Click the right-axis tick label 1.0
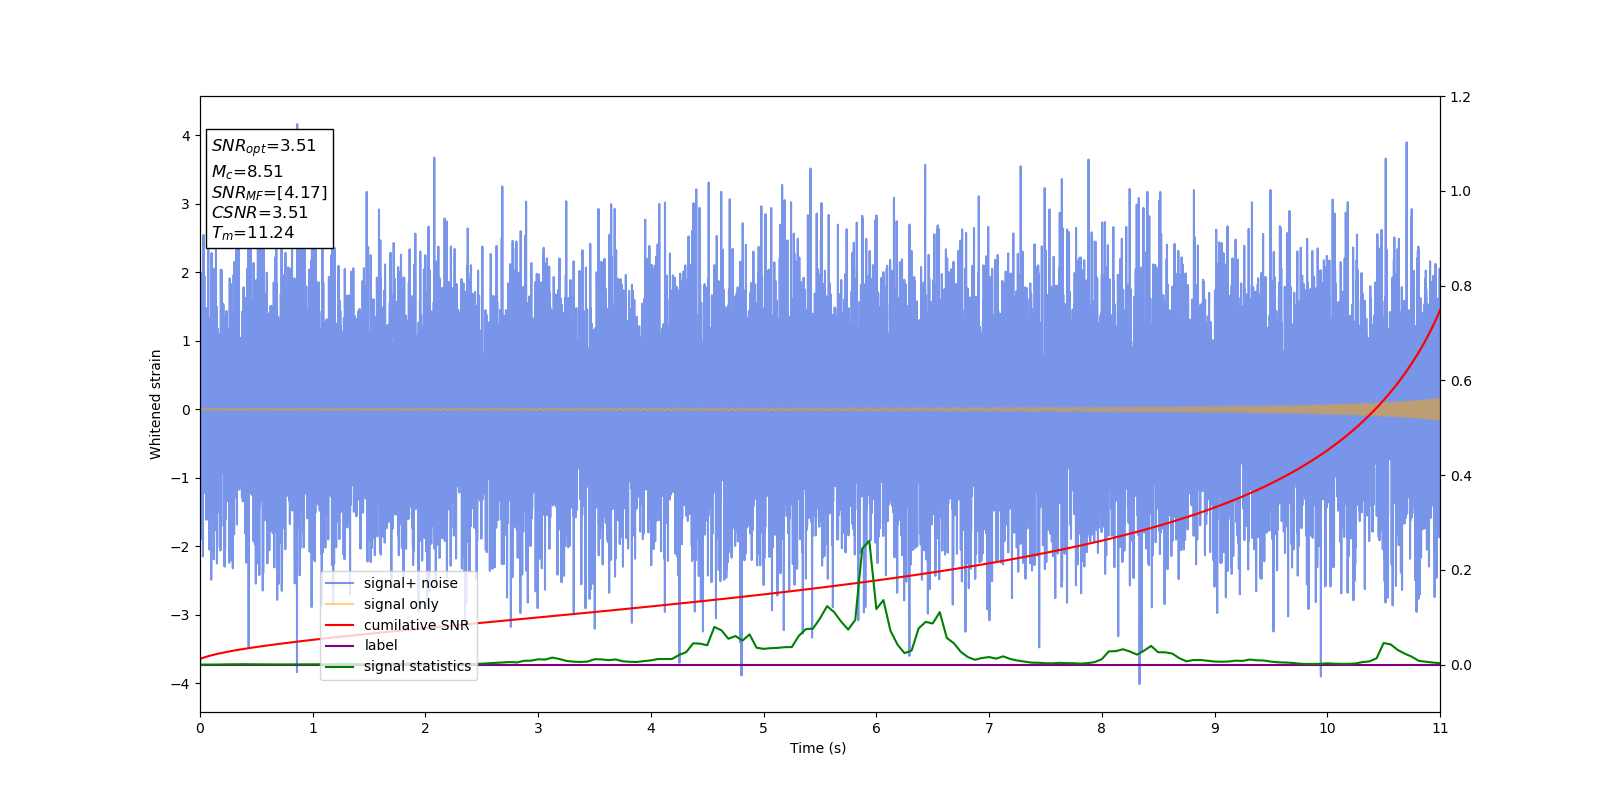Viewport: 1600px width, 800px height. point(1460,191)
